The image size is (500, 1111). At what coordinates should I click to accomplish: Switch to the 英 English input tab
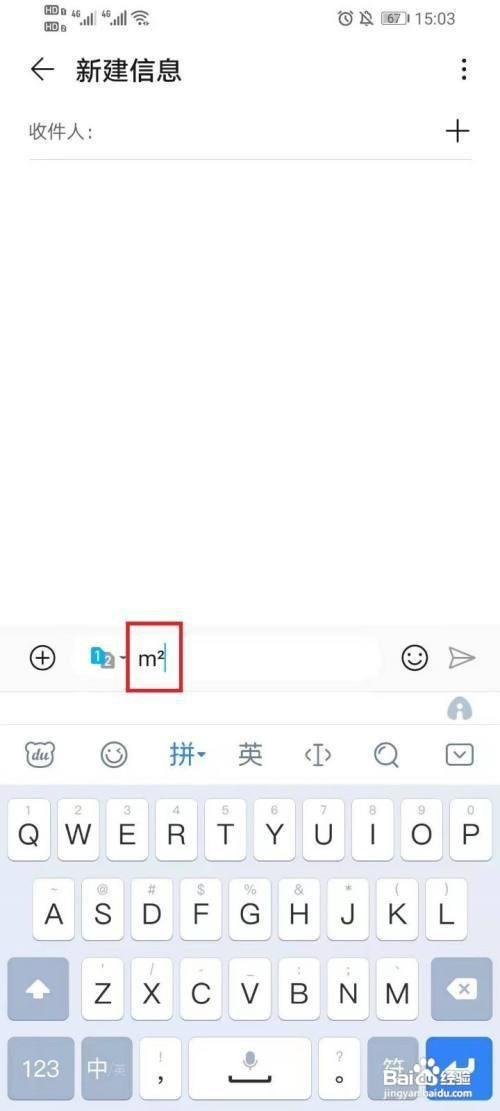point(250,755)
